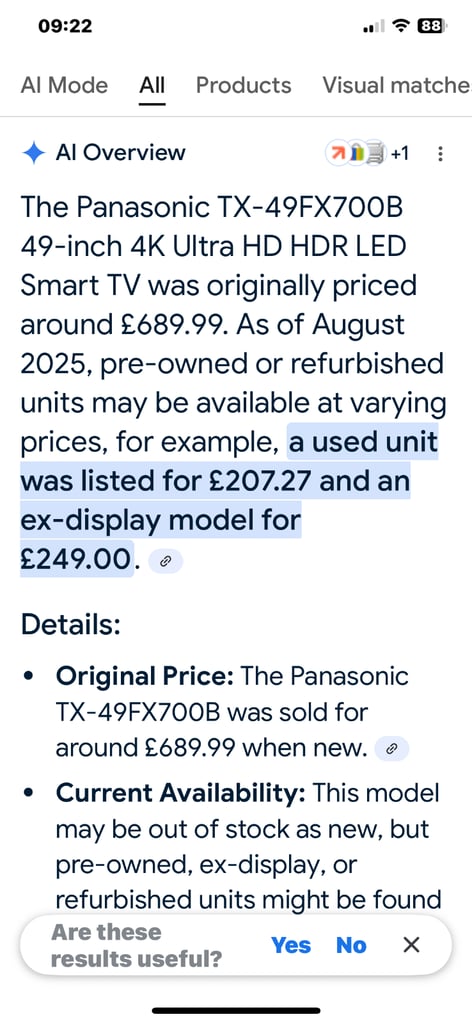The image size is (472, 1024).
Task: Tap the Wi-Fi status icon
Action: click(400, 27)
